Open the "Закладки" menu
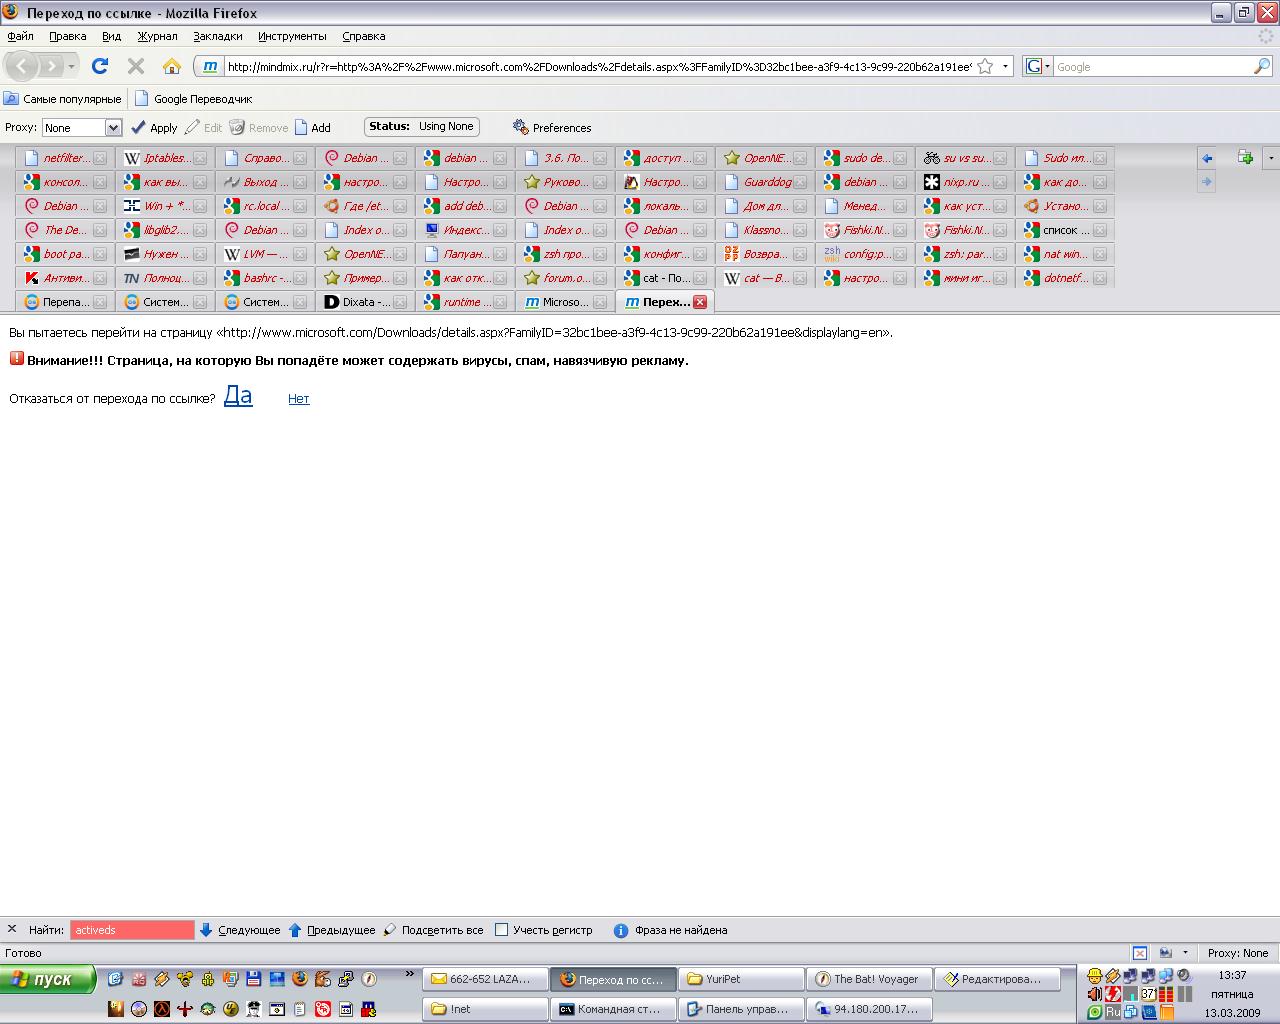 [x=217, y=36]
